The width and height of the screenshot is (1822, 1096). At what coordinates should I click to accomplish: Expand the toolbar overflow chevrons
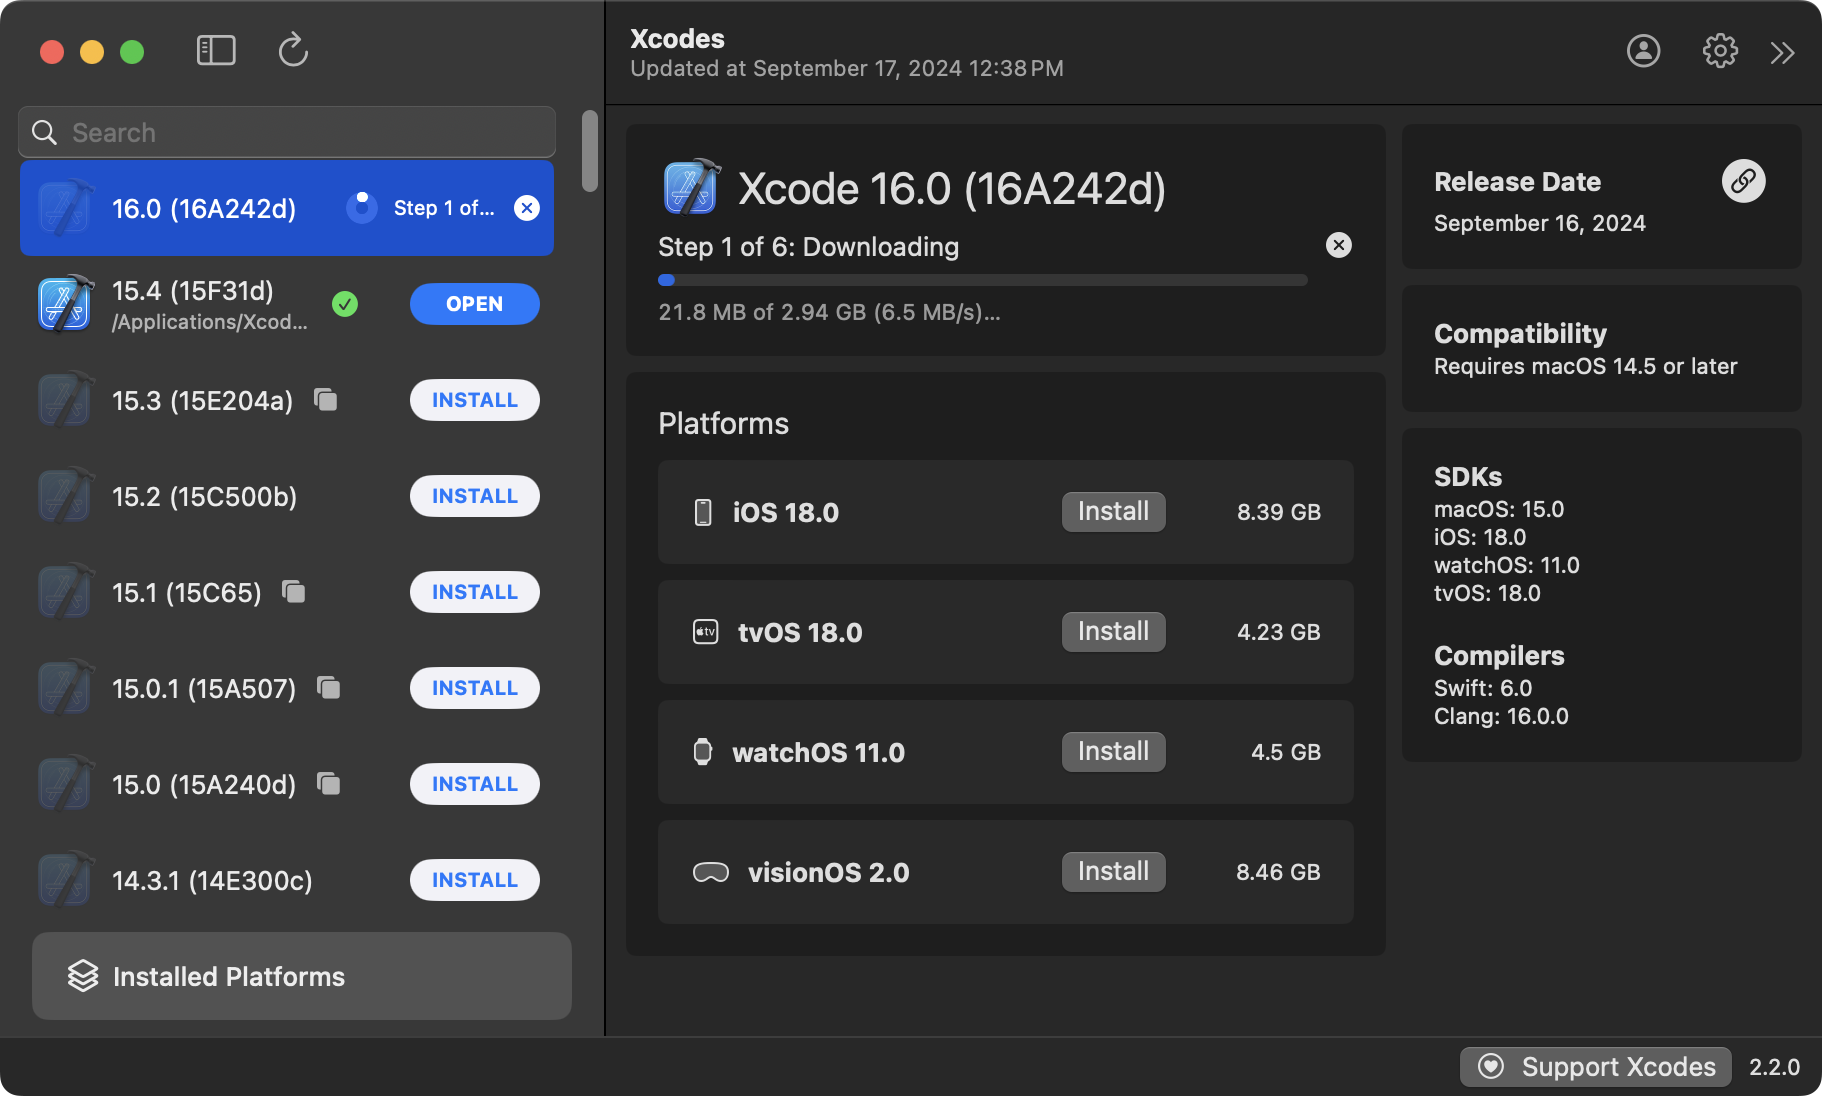click(1782, 53)
